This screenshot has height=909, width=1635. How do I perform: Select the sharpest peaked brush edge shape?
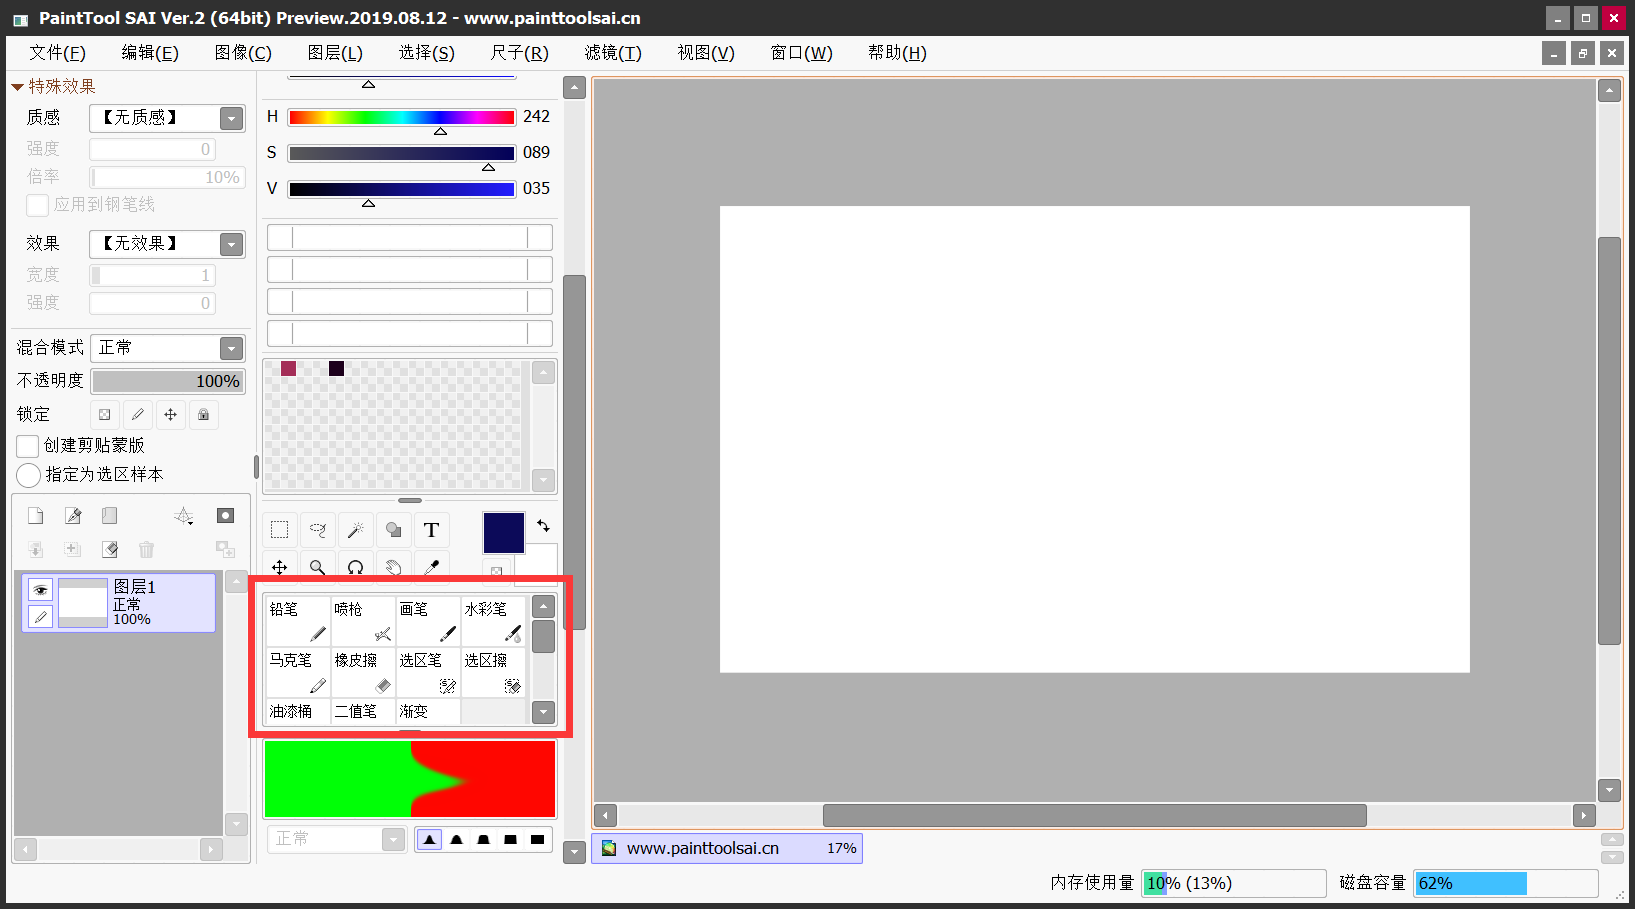click(x=429, y=839)
